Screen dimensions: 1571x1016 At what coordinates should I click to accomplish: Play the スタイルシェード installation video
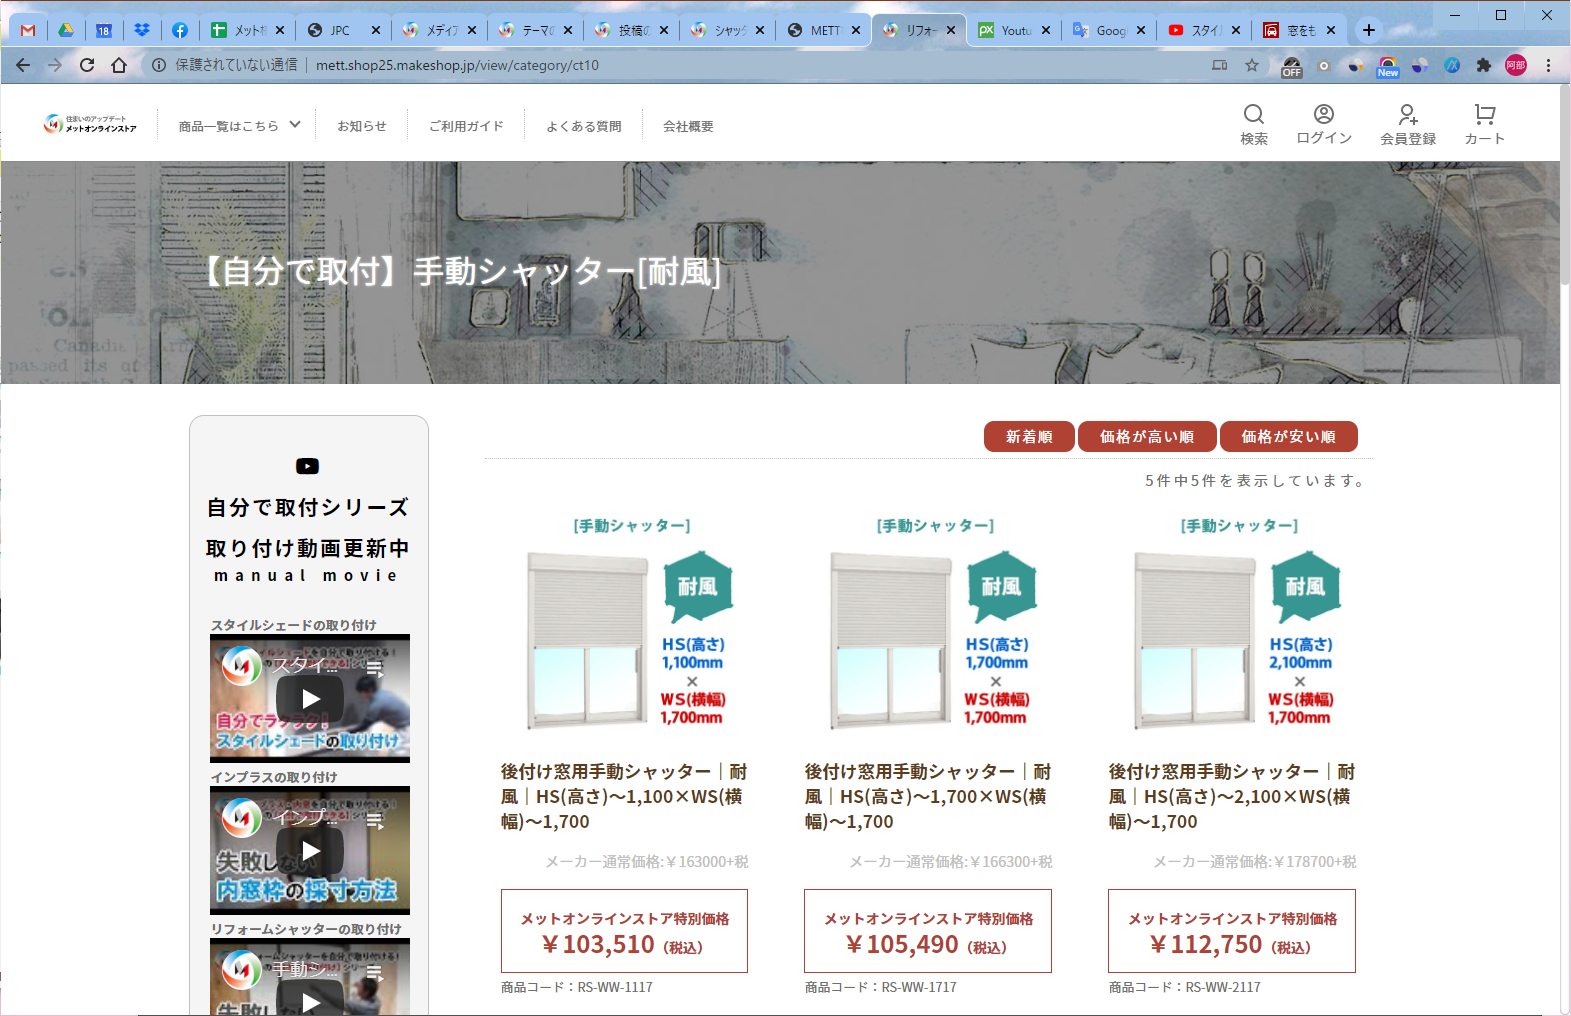(310, 698)
